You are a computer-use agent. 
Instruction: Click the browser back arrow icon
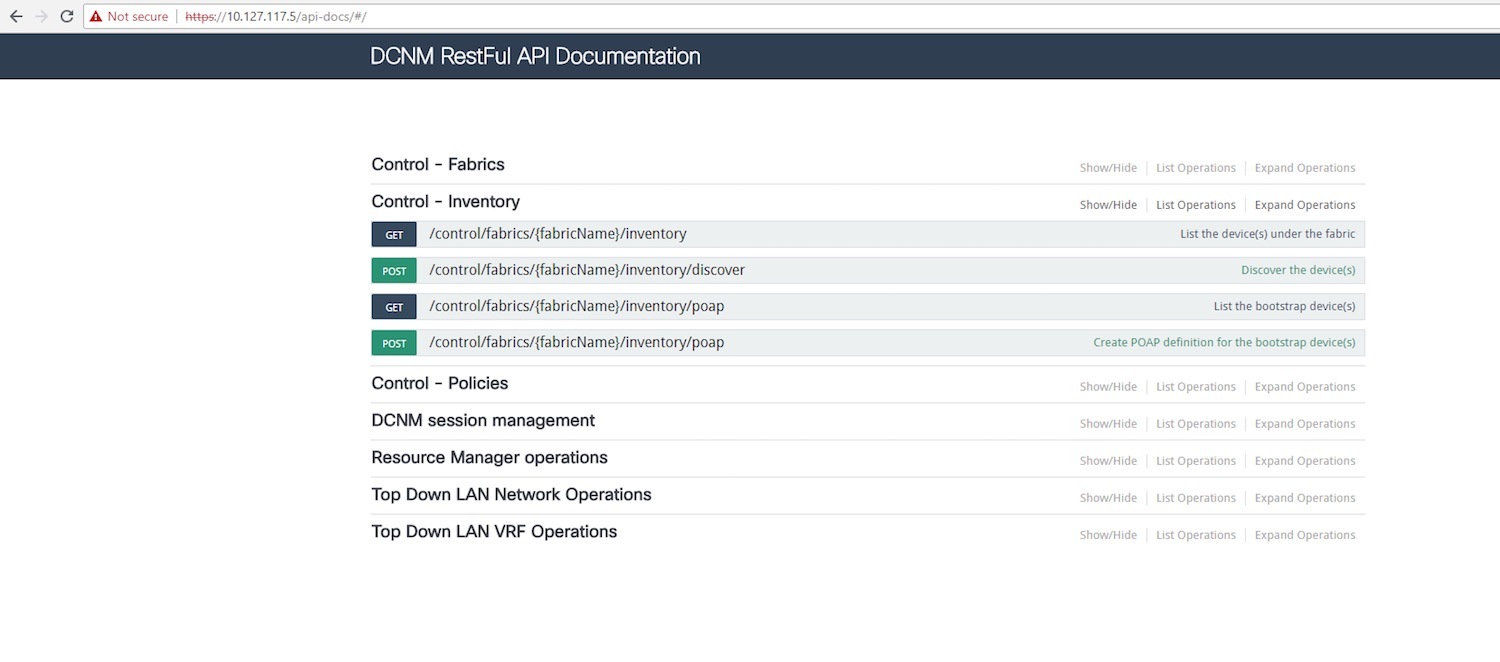coord(15,16)
